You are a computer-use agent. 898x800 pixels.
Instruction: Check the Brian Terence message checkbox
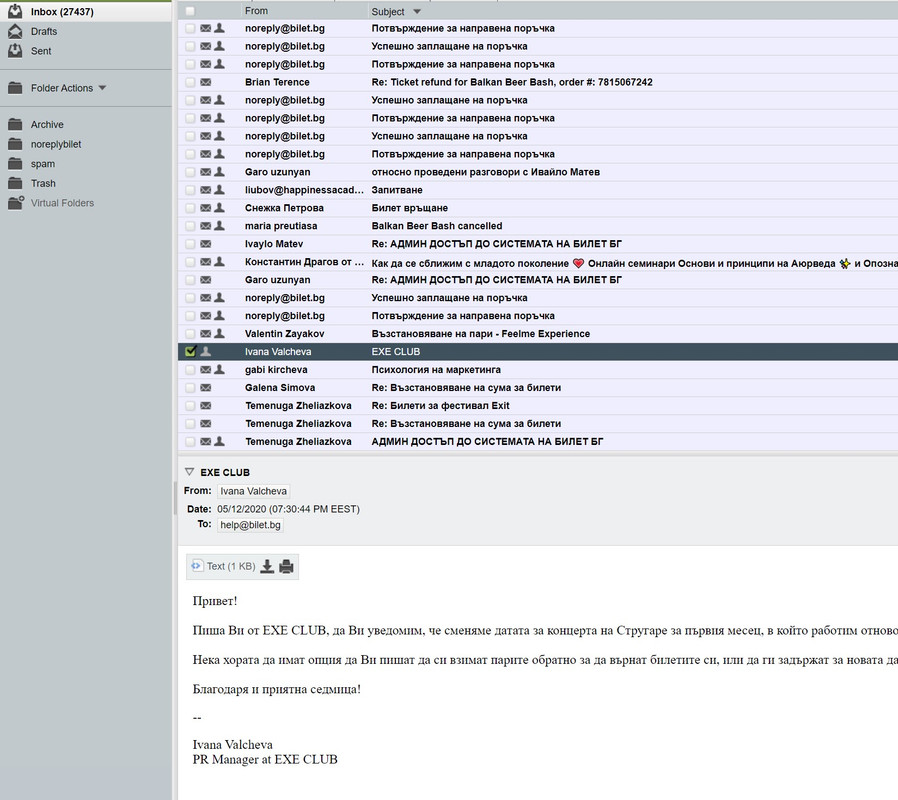point(190,82)
